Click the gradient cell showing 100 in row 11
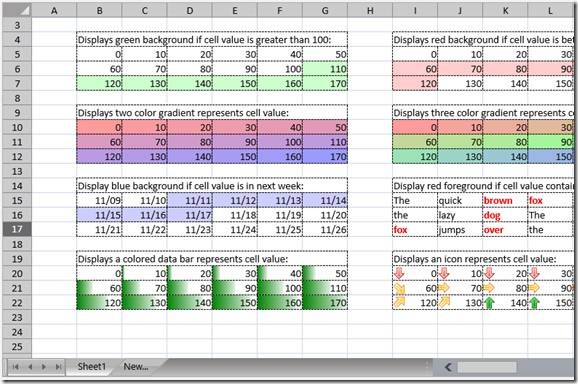The width and height of the screenshot is (578, 384). point(280,142)
